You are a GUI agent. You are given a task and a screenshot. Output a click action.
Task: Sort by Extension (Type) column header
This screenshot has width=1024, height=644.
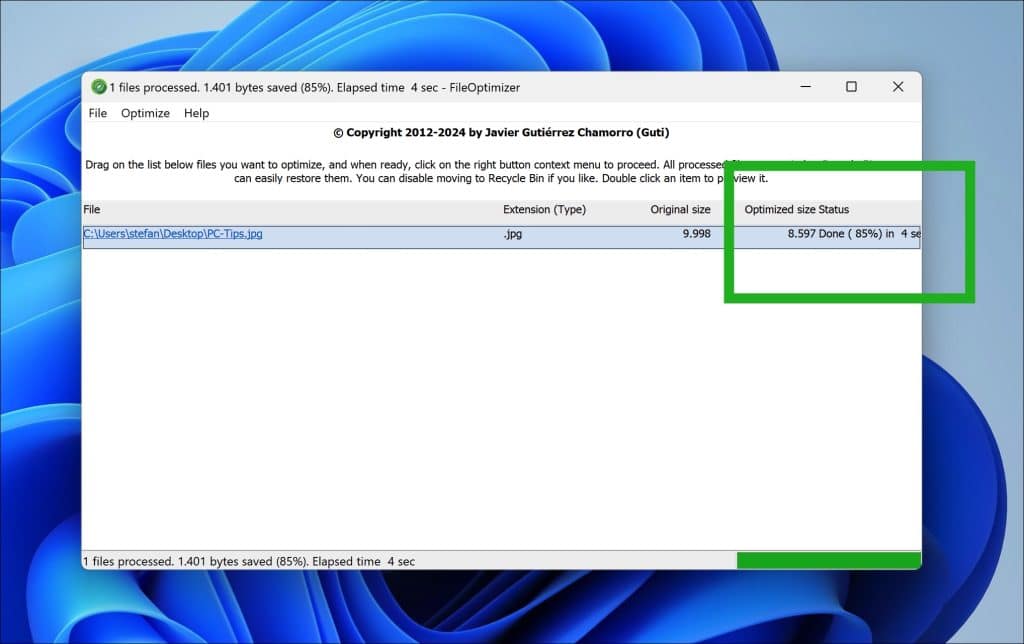545,210
